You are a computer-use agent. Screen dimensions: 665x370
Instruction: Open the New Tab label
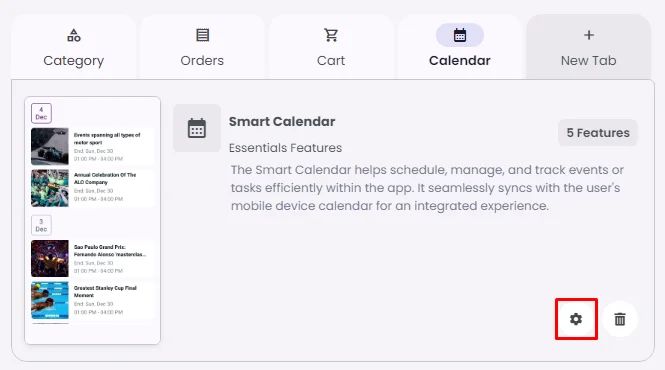pos(589,61)
